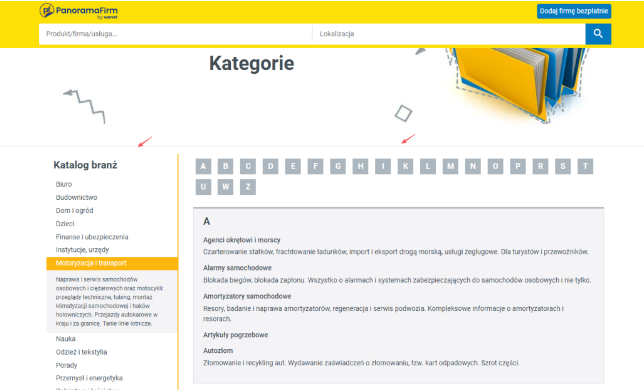
Task: Open the Agenci okrętowi i morscy link
Action: click(242, 240)
